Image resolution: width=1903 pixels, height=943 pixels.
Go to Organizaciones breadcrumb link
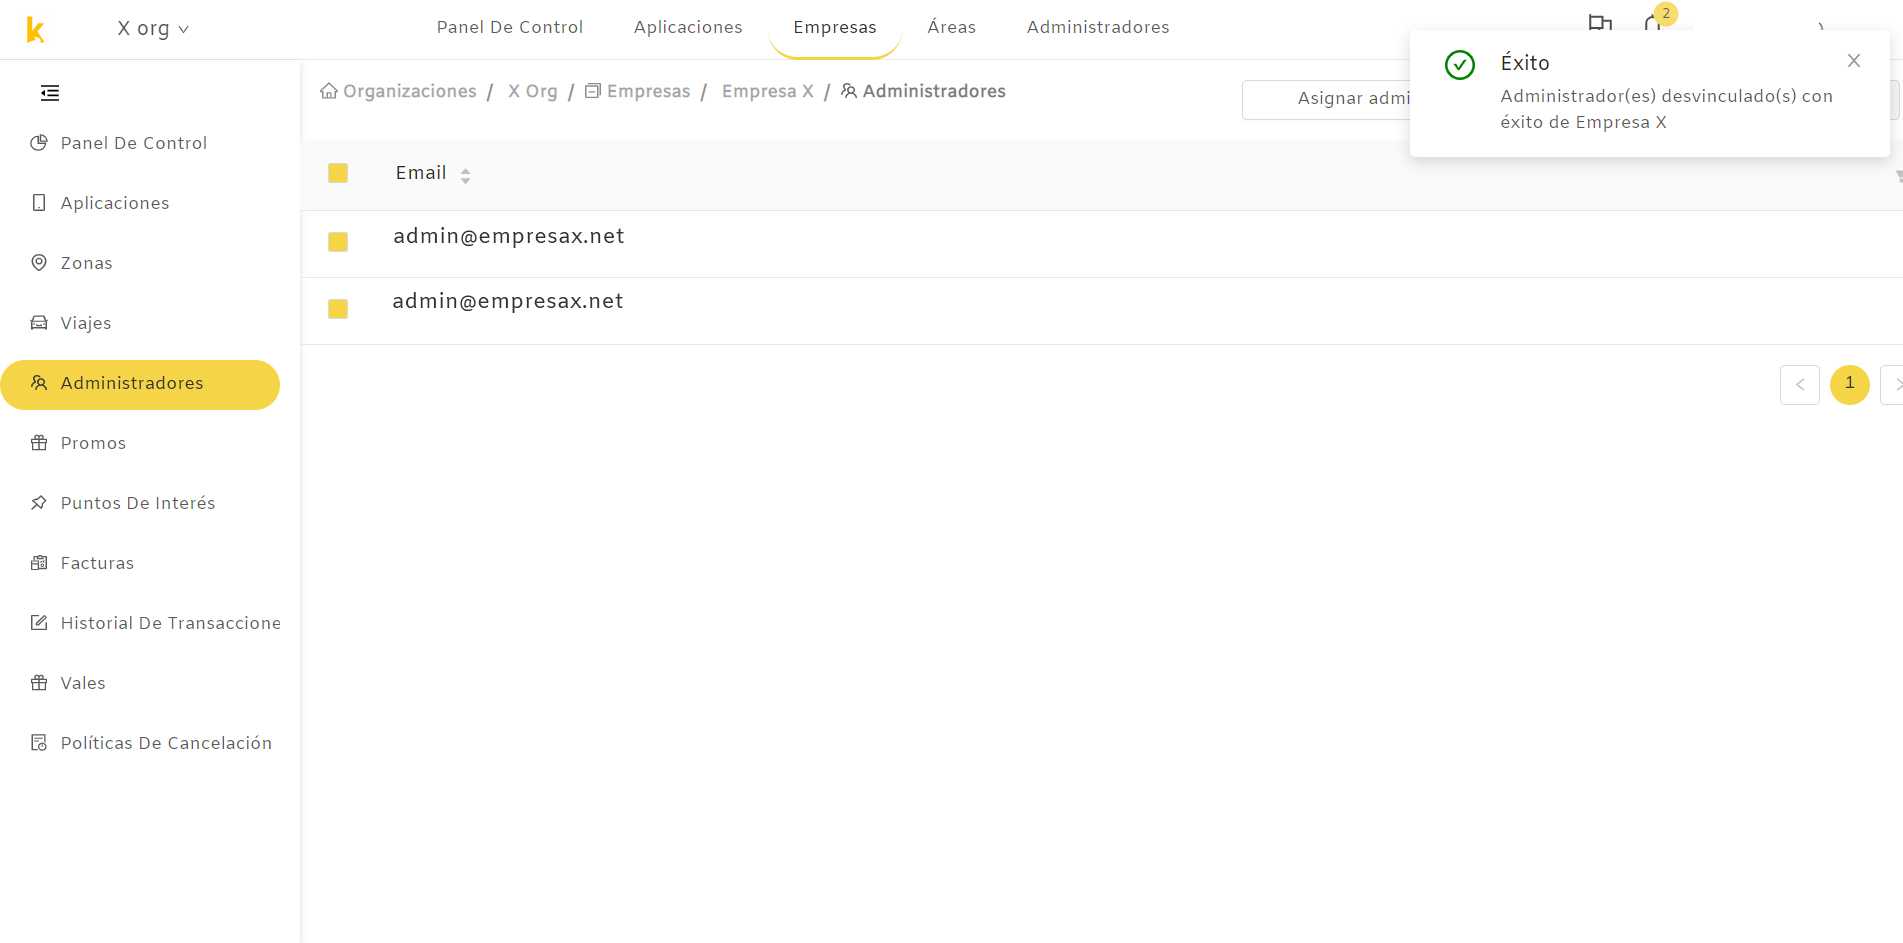[410, 91]
